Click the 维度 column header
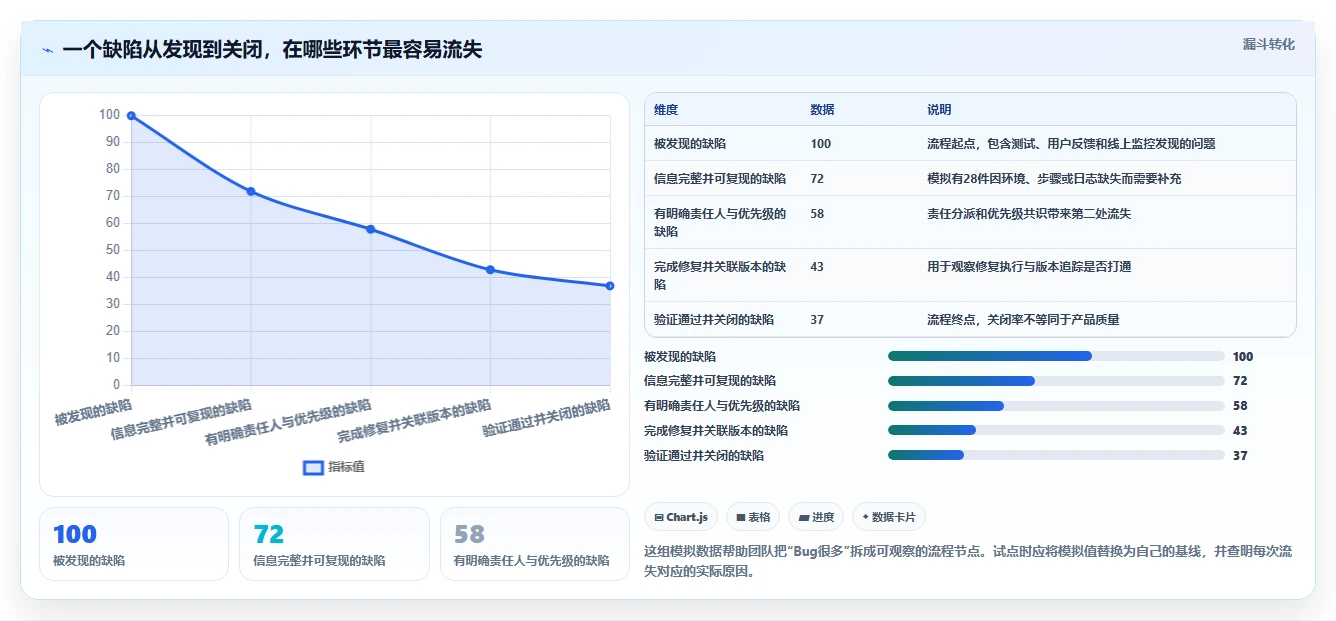Image resolution: width=1336 pixels, height=621 pixels. click(x=666, y=110)
